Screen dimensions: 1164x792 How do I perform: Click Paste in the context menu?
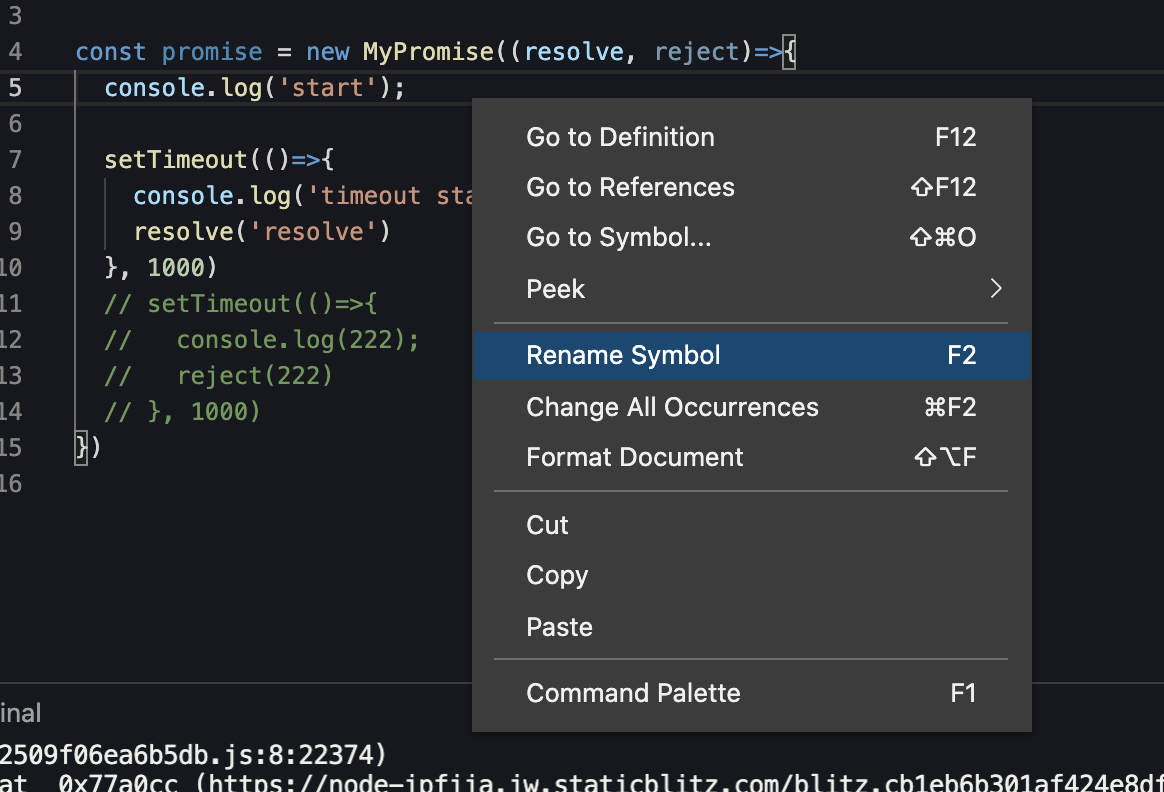751,627
